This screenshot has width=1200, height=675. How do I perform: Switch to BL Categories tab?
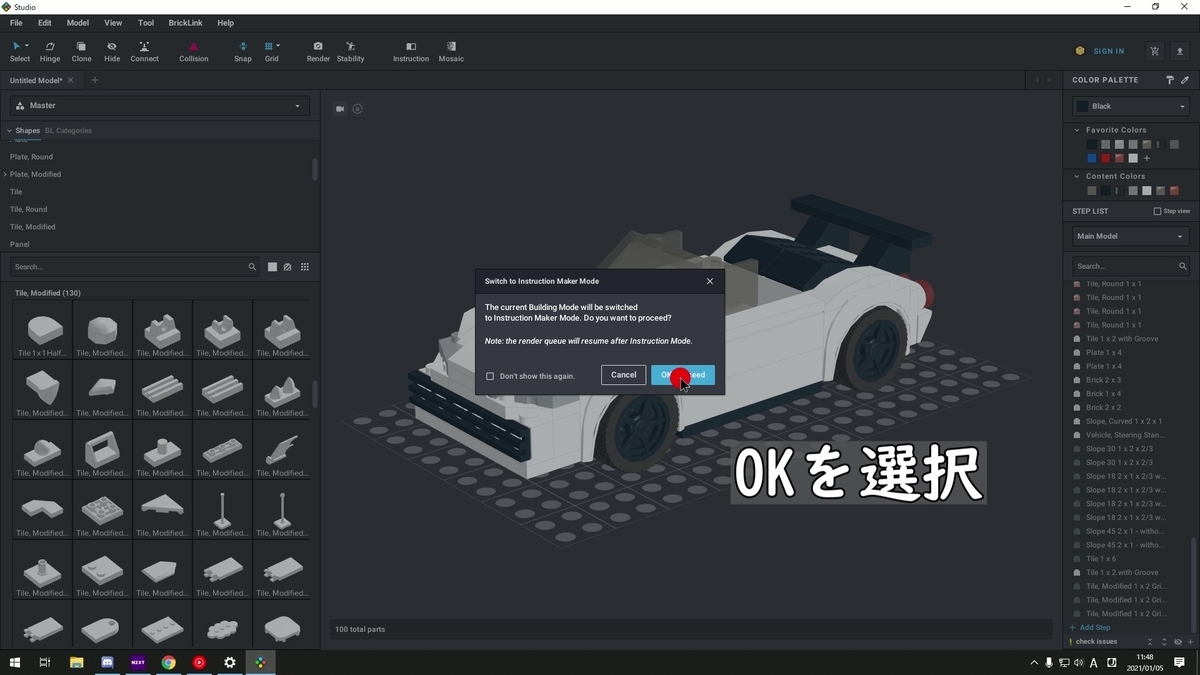click(68, 131)
